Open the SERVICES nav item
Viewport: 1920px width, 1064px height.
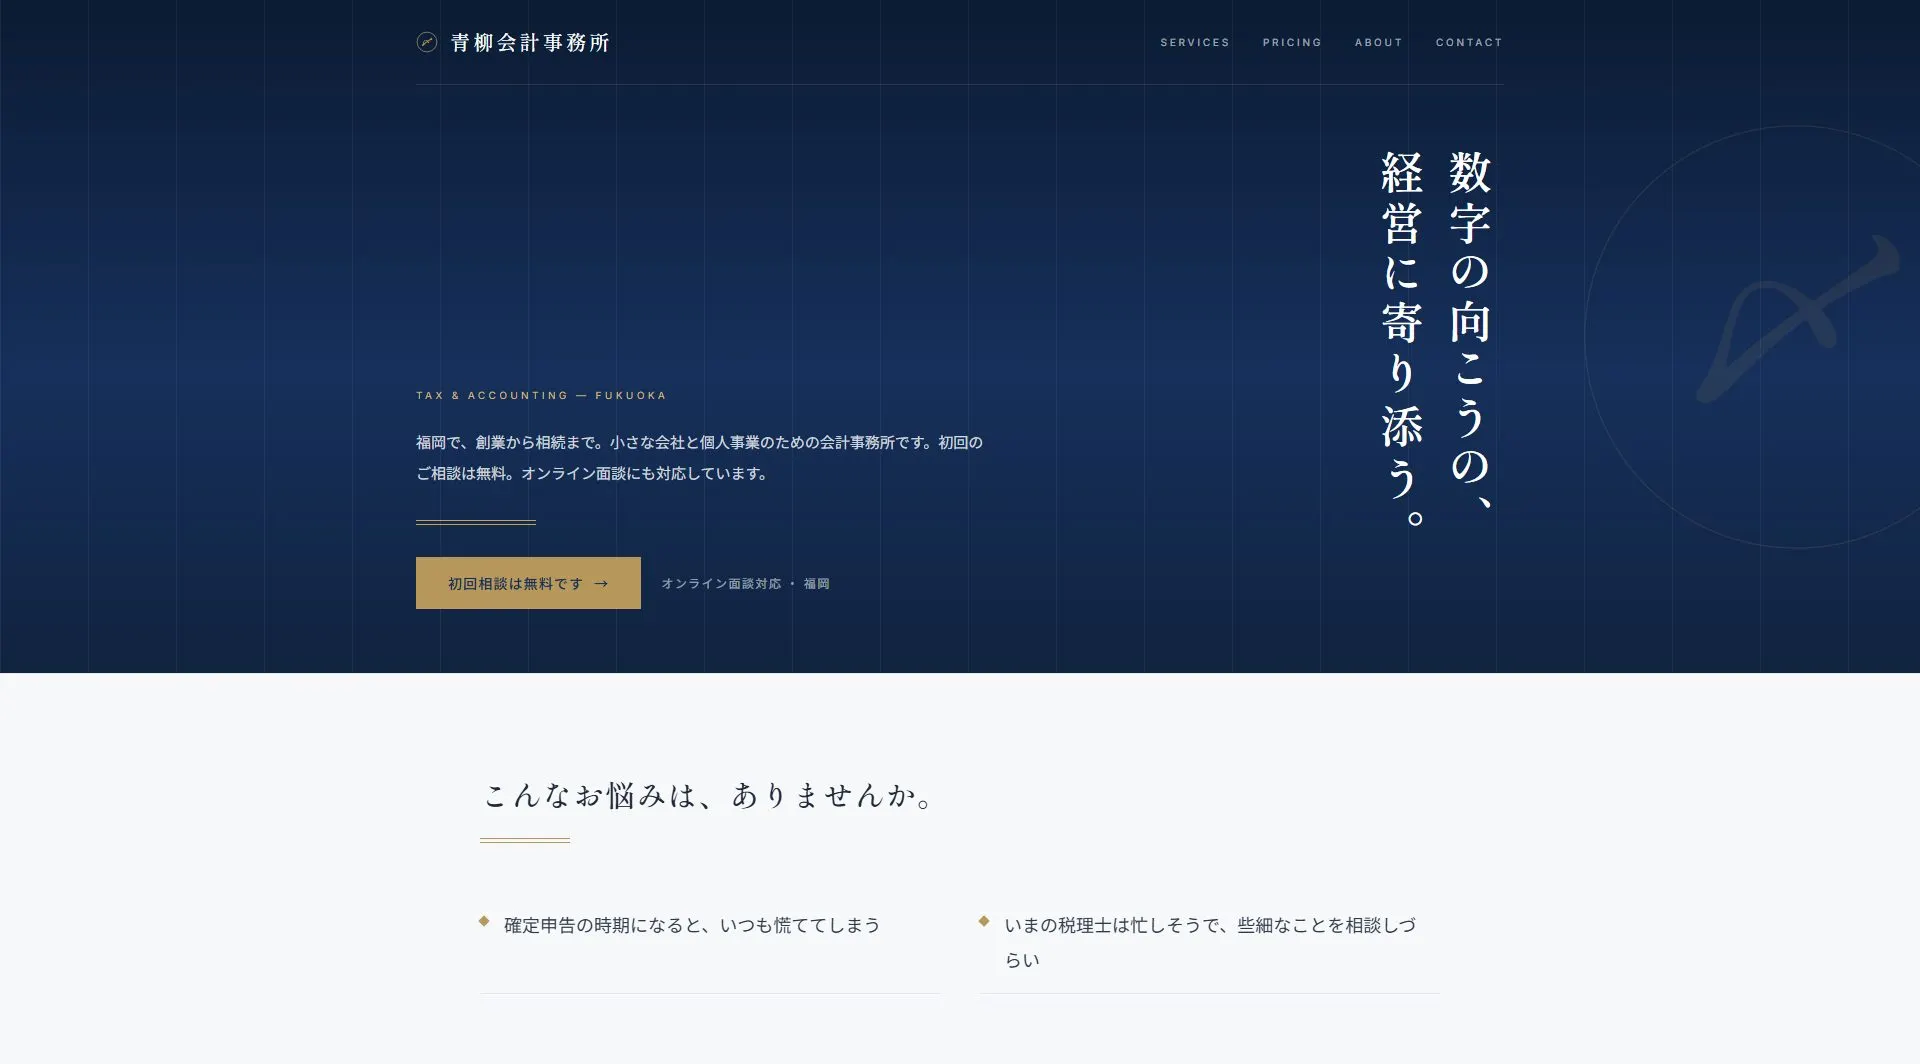(1195, 42)
